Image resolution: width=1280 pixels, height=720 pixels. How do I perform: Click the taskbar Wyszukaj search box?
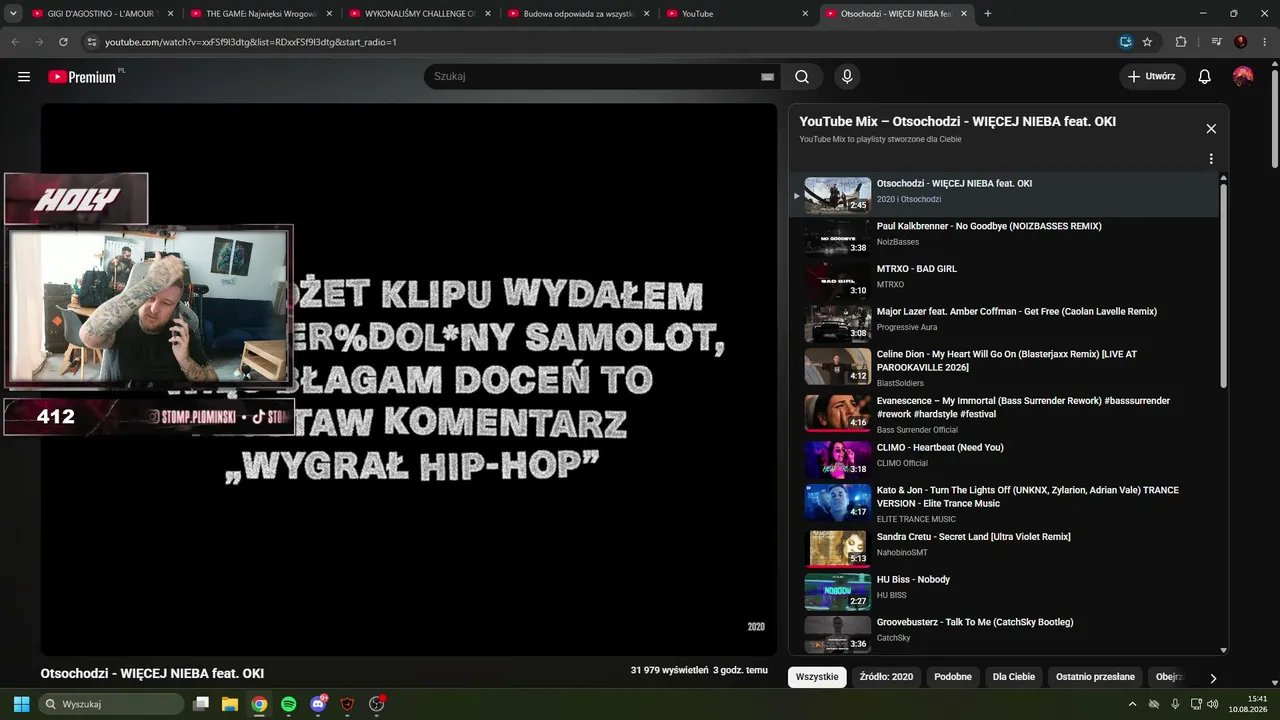tap(110, 704)
